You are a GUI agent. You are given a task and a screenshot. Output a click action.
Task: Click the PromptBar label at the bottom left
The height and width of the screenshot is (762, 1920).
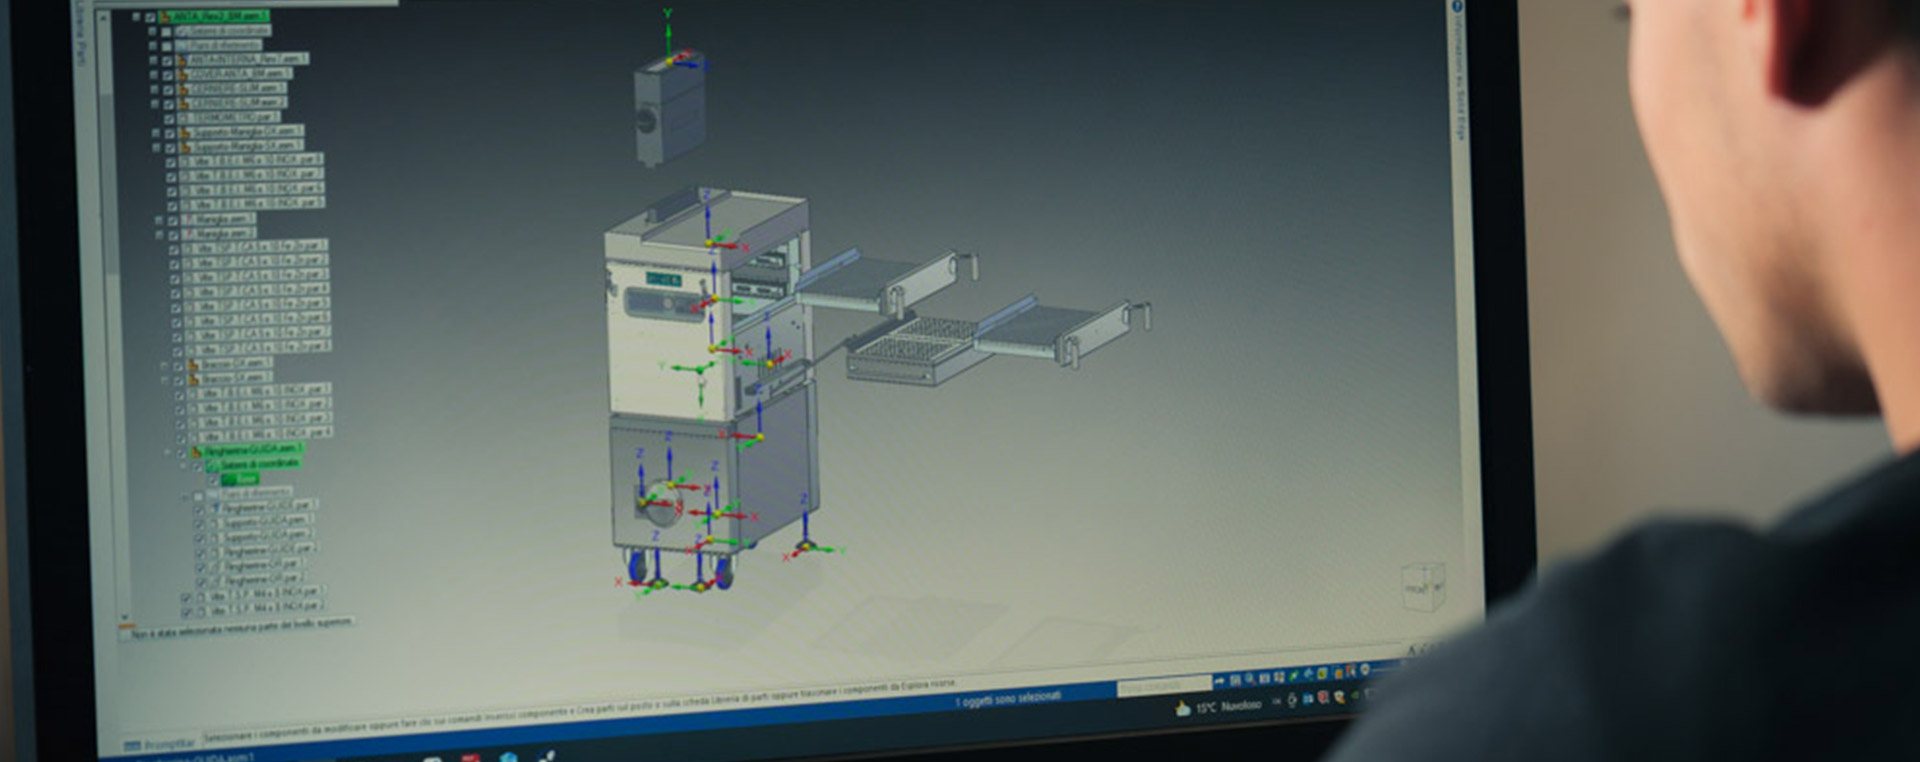tap(160, 745)
